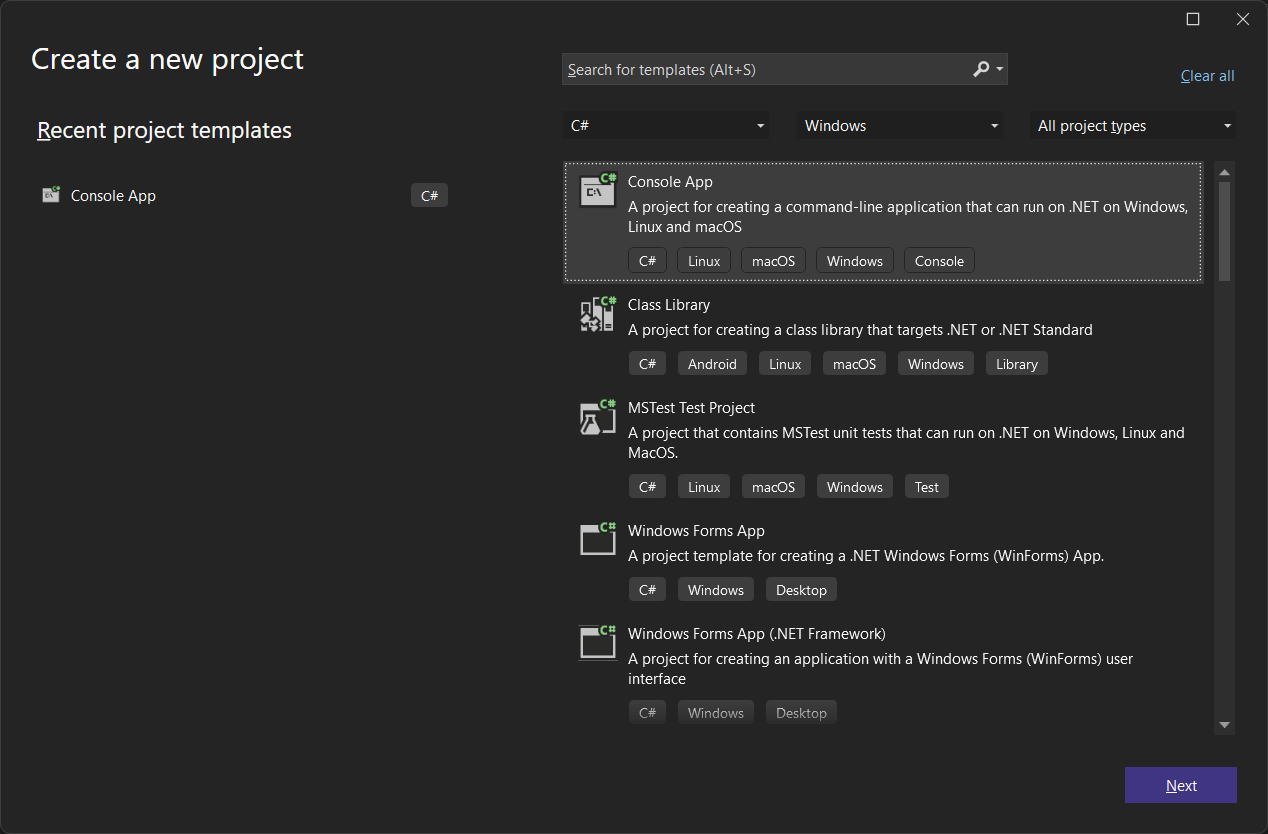Maximize the dialog window
Image resolution: width=1268 pixels, height=834 pixels.
(1193, 19)
